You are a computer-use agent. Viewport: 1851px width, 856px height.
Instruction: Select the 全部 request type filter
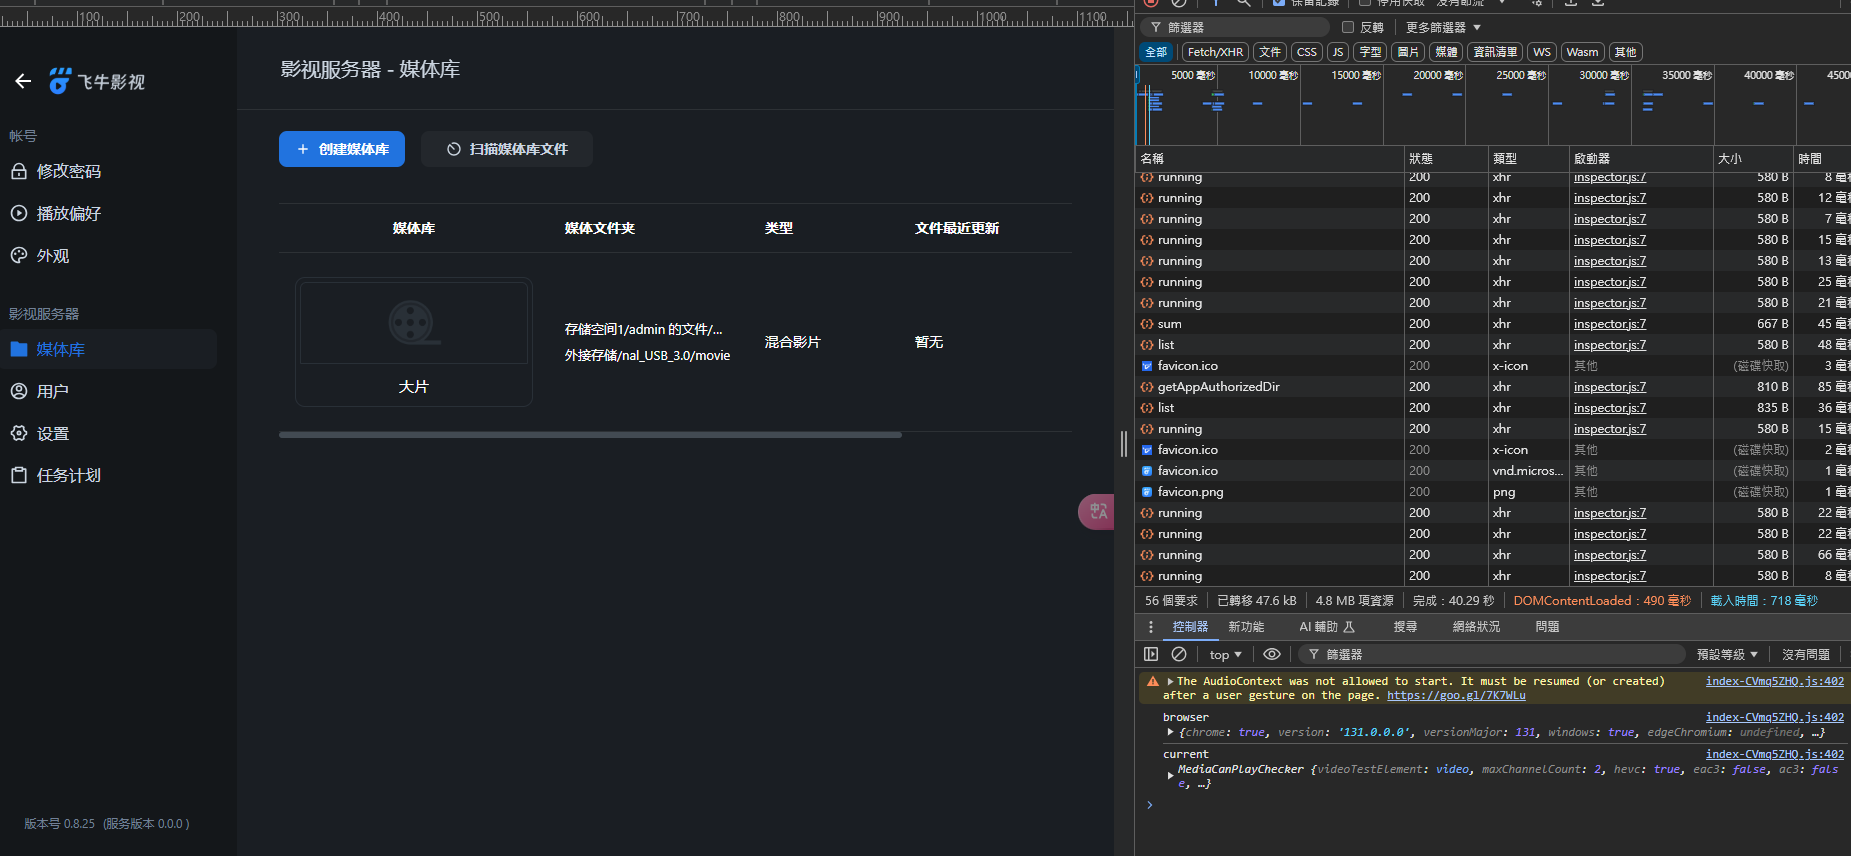(x=1156, y=52)
